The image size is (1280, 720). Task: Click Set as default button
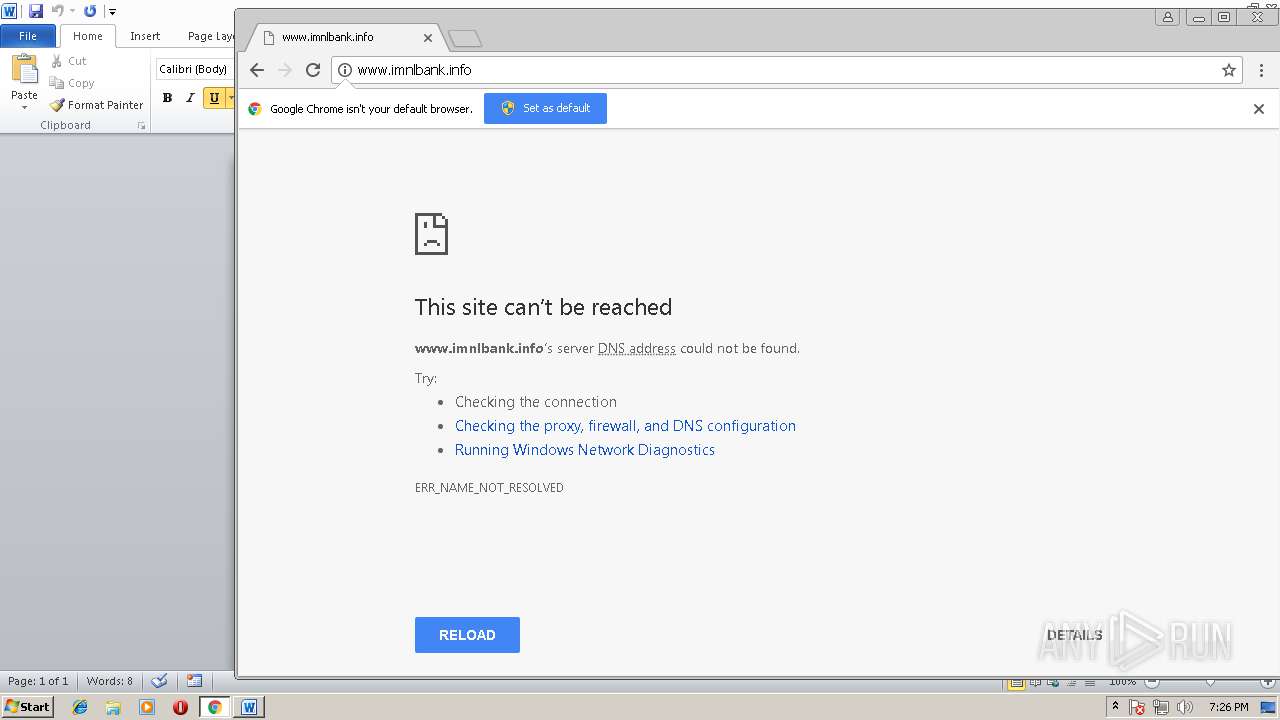click(x=545, y=108)
